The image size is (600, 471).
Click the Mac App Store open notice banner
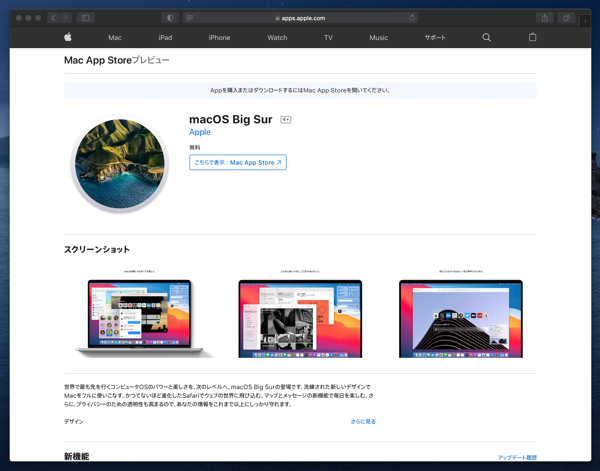[300, 90]
